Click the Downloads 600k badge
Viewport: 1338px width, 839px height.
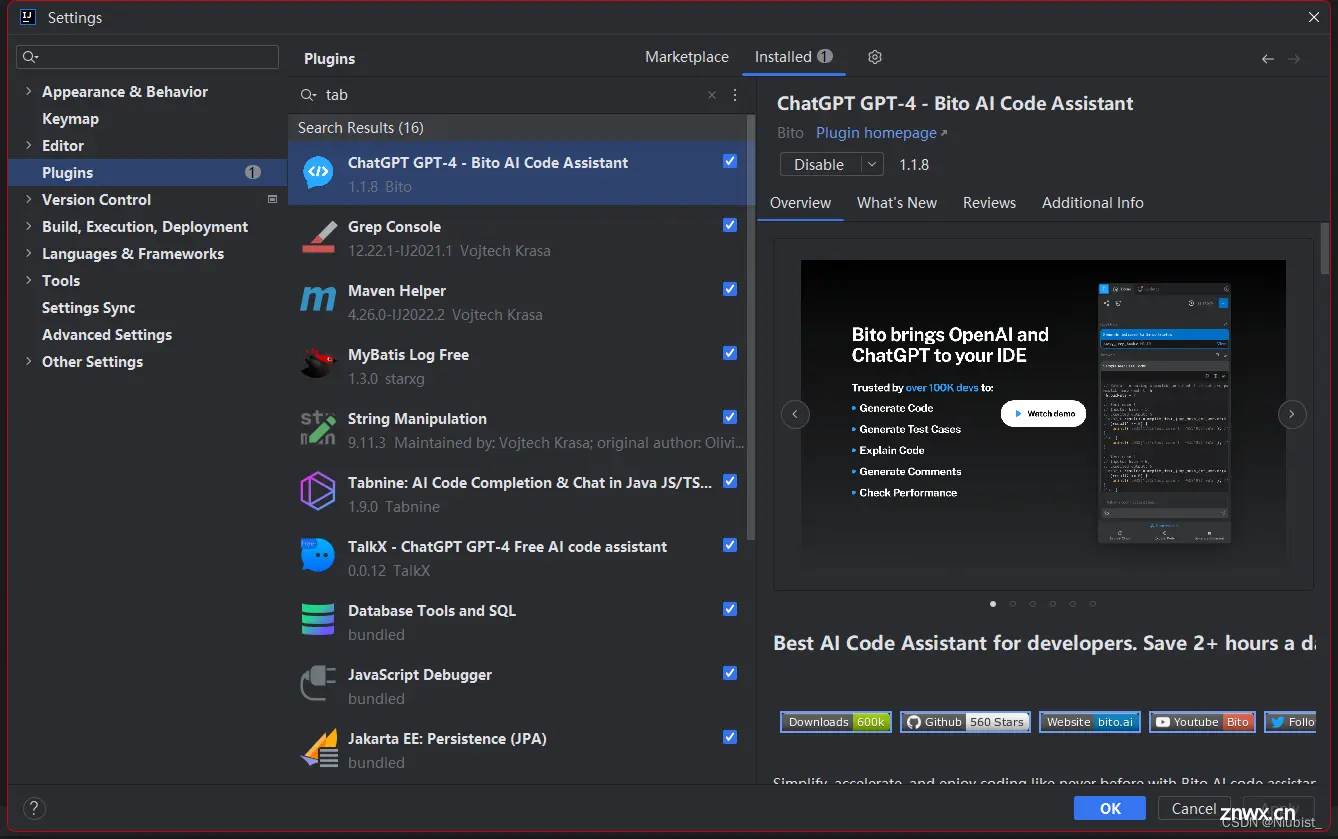pos(836,722)
